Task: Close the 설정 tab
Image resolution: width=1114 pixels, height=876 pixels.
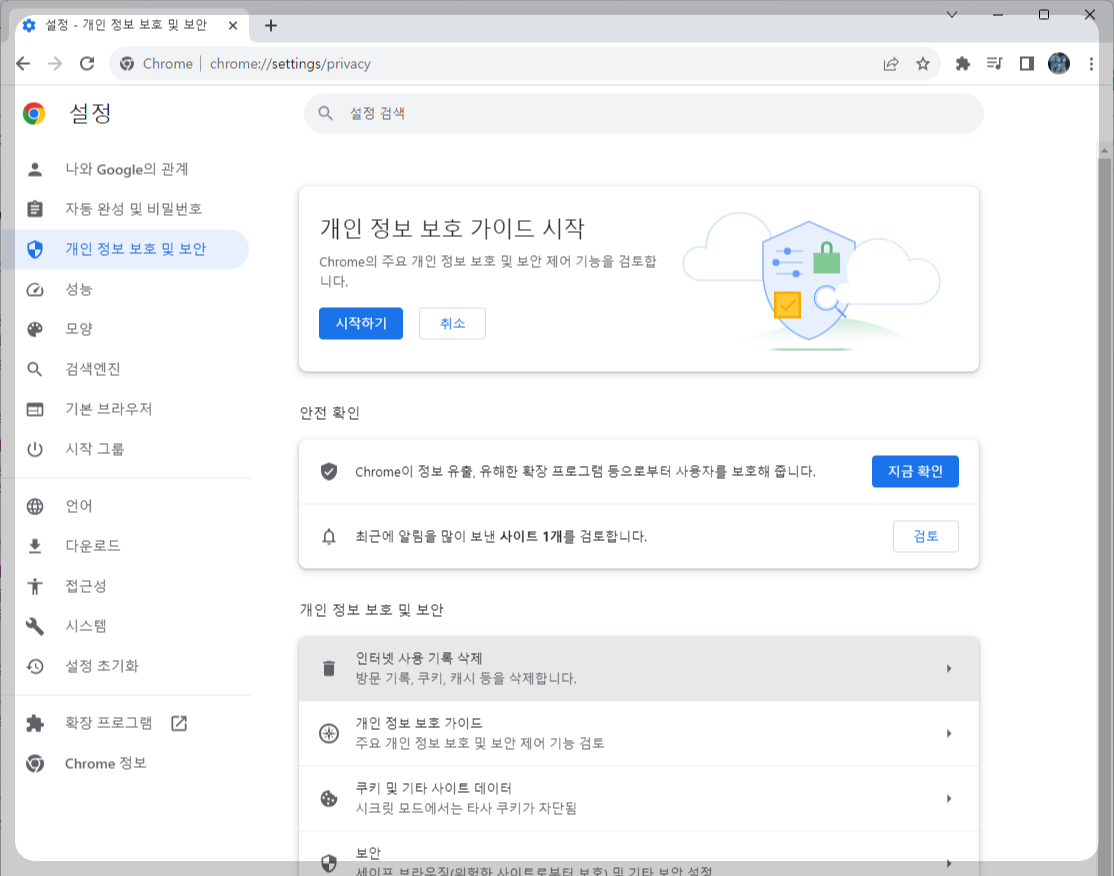Action: (x=232, y=26)
